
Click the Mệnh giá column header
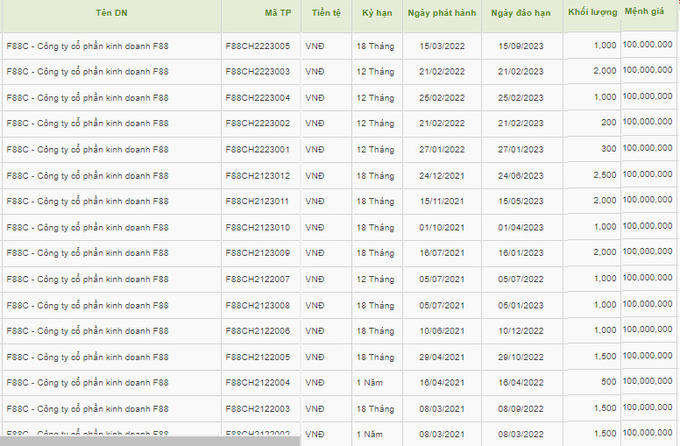pyautogui.click(x=644, y=11)
